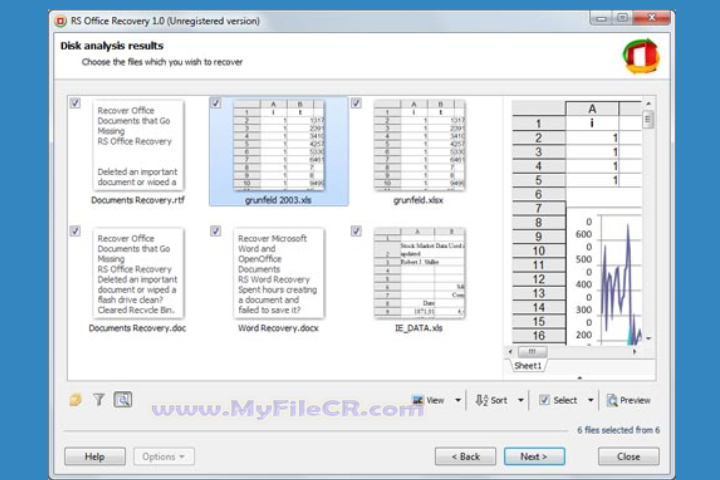Click the Next button
This screenshot has height=480, width=720.
pyautogui.click(x=534, y=457)
